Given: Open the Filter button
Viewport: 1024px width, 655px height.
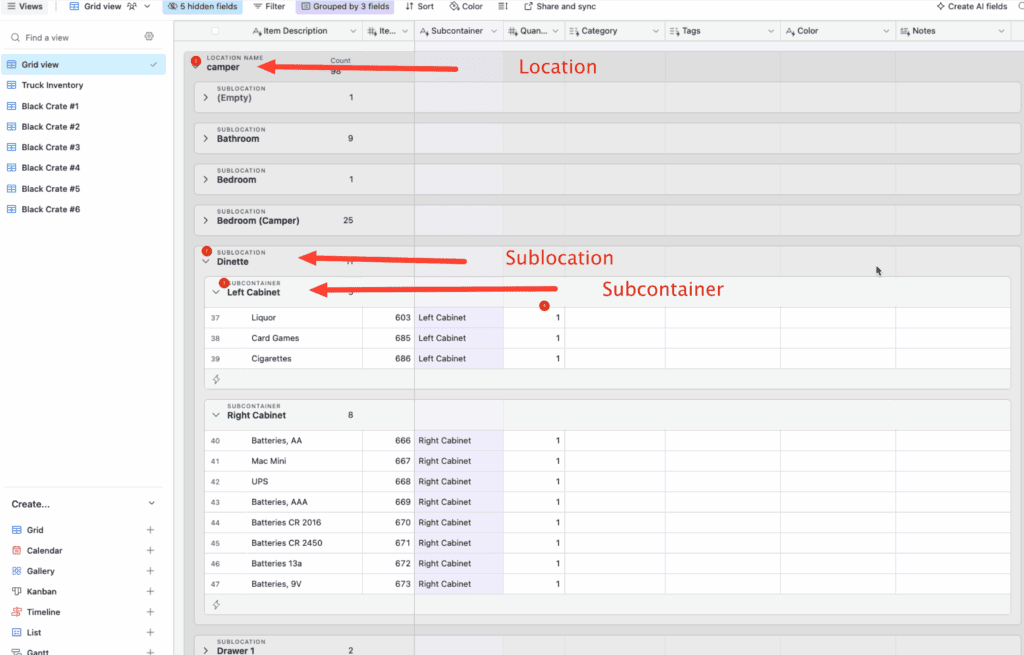Looking at the screenshot, I should click(x=269, y=6).
